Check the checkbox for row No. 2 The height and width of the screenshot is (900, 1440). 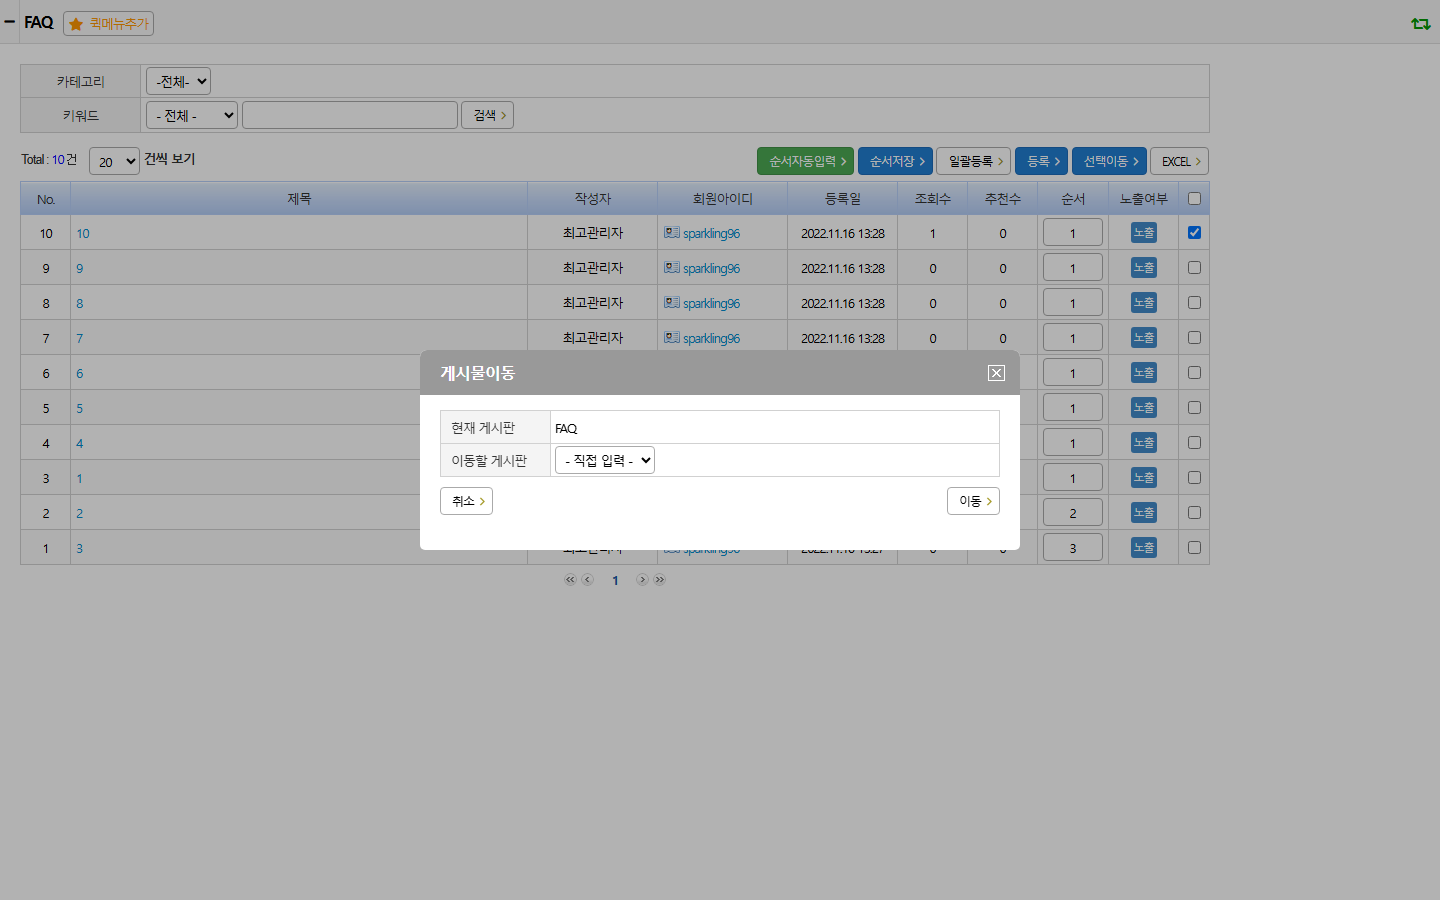1194,512
